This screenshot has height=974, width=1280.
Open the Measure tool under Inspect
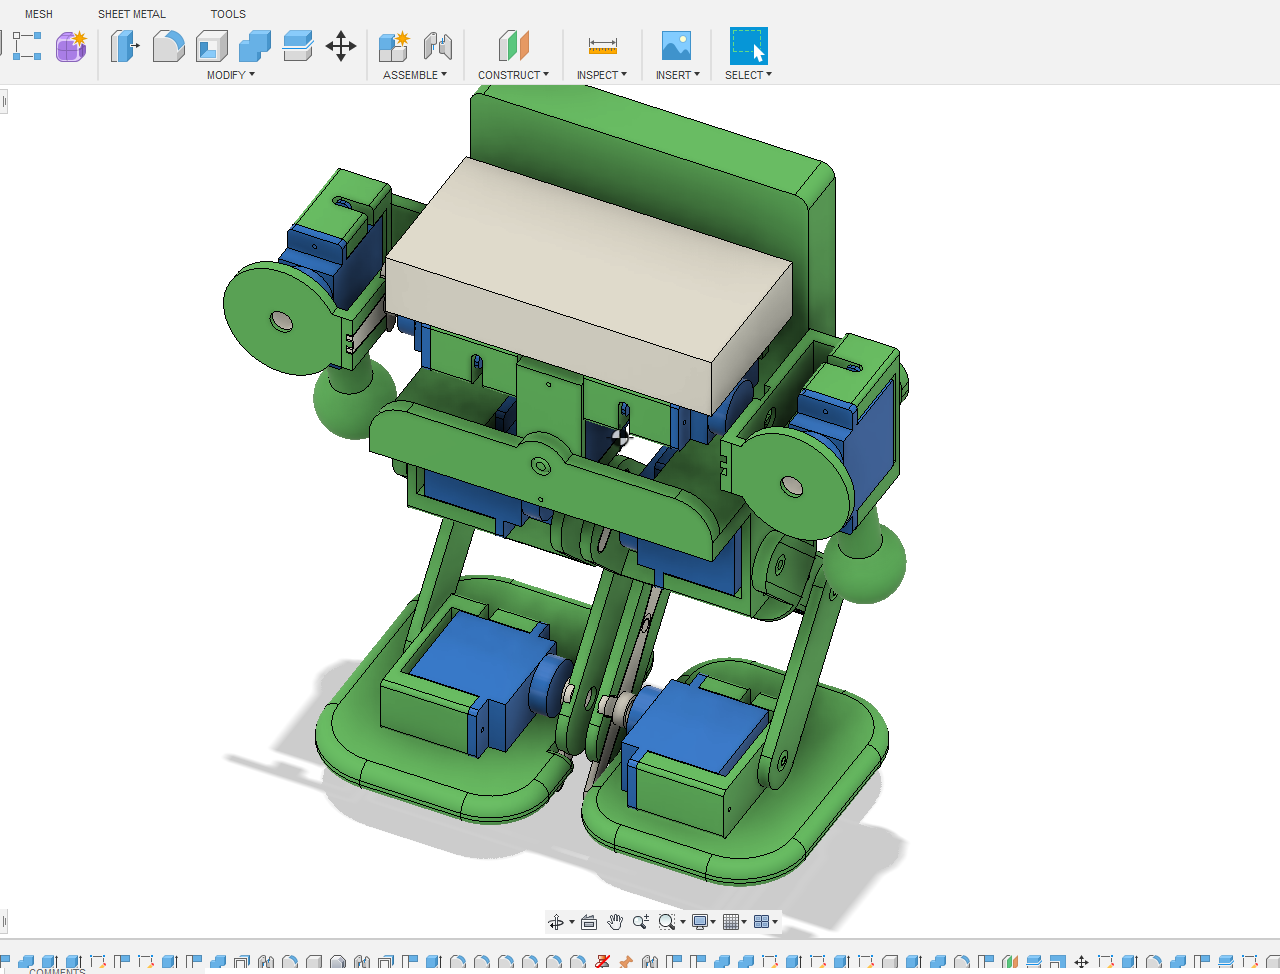[601, 46]
